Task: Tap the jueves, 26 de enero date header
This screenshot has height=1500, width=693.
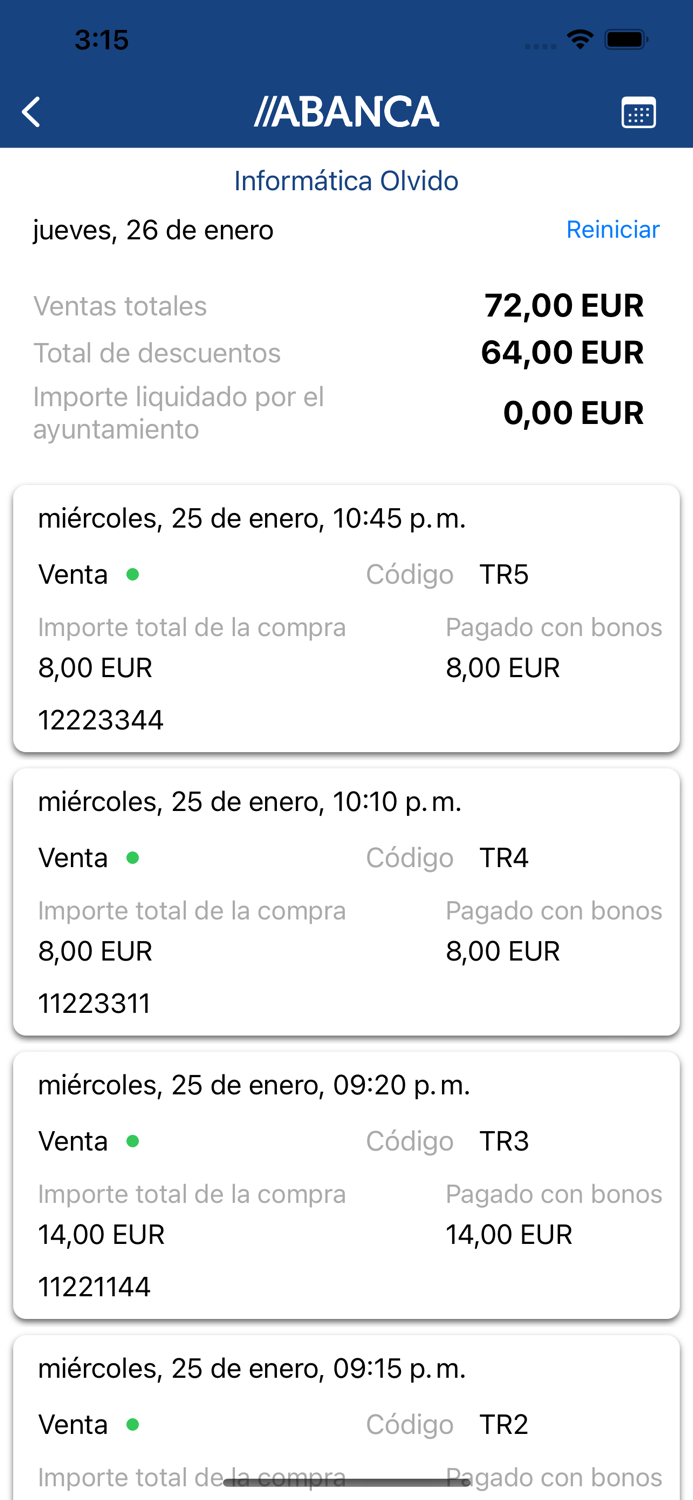Action: [152, 230]
